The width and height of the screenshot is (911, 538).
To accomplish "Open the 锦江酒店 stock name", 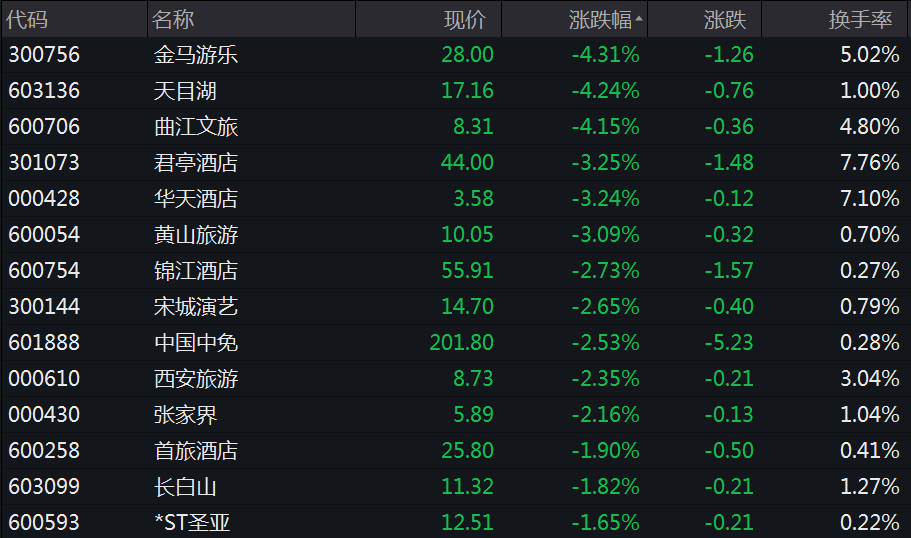I will pos(196,271).
